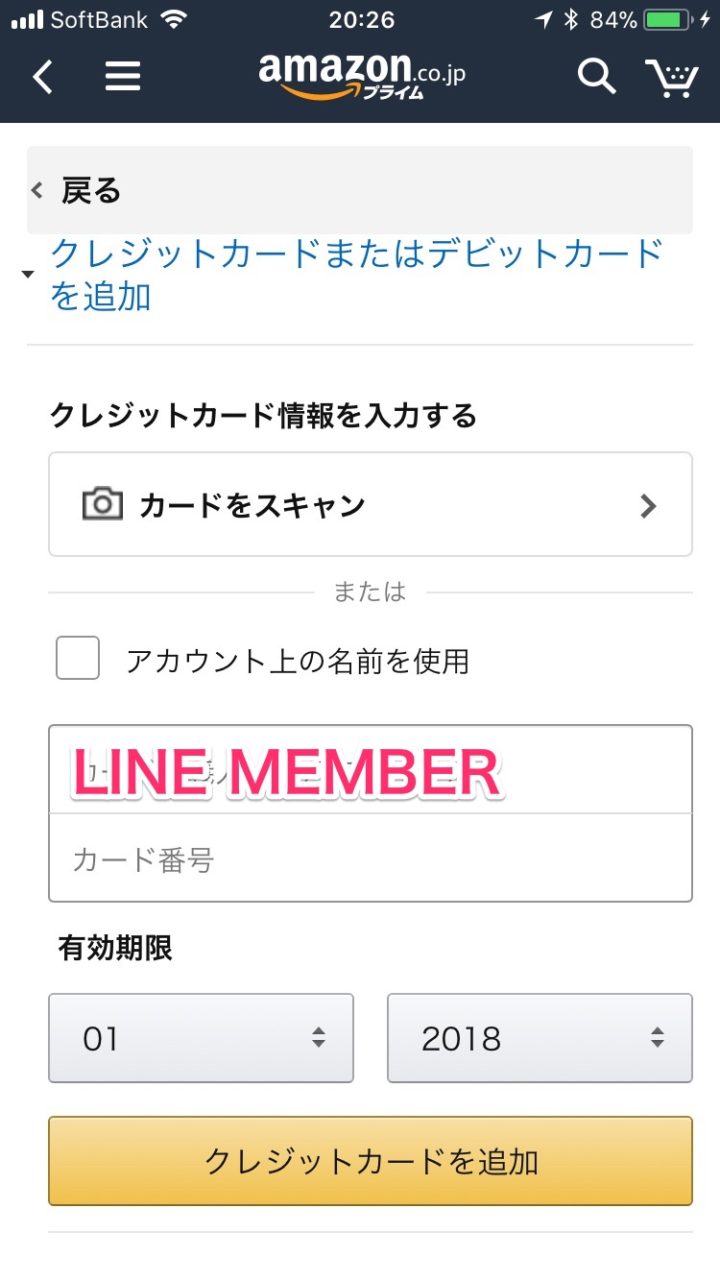Focus the カード番号 input field
The image size is (720, 1281).
[370, 859]
